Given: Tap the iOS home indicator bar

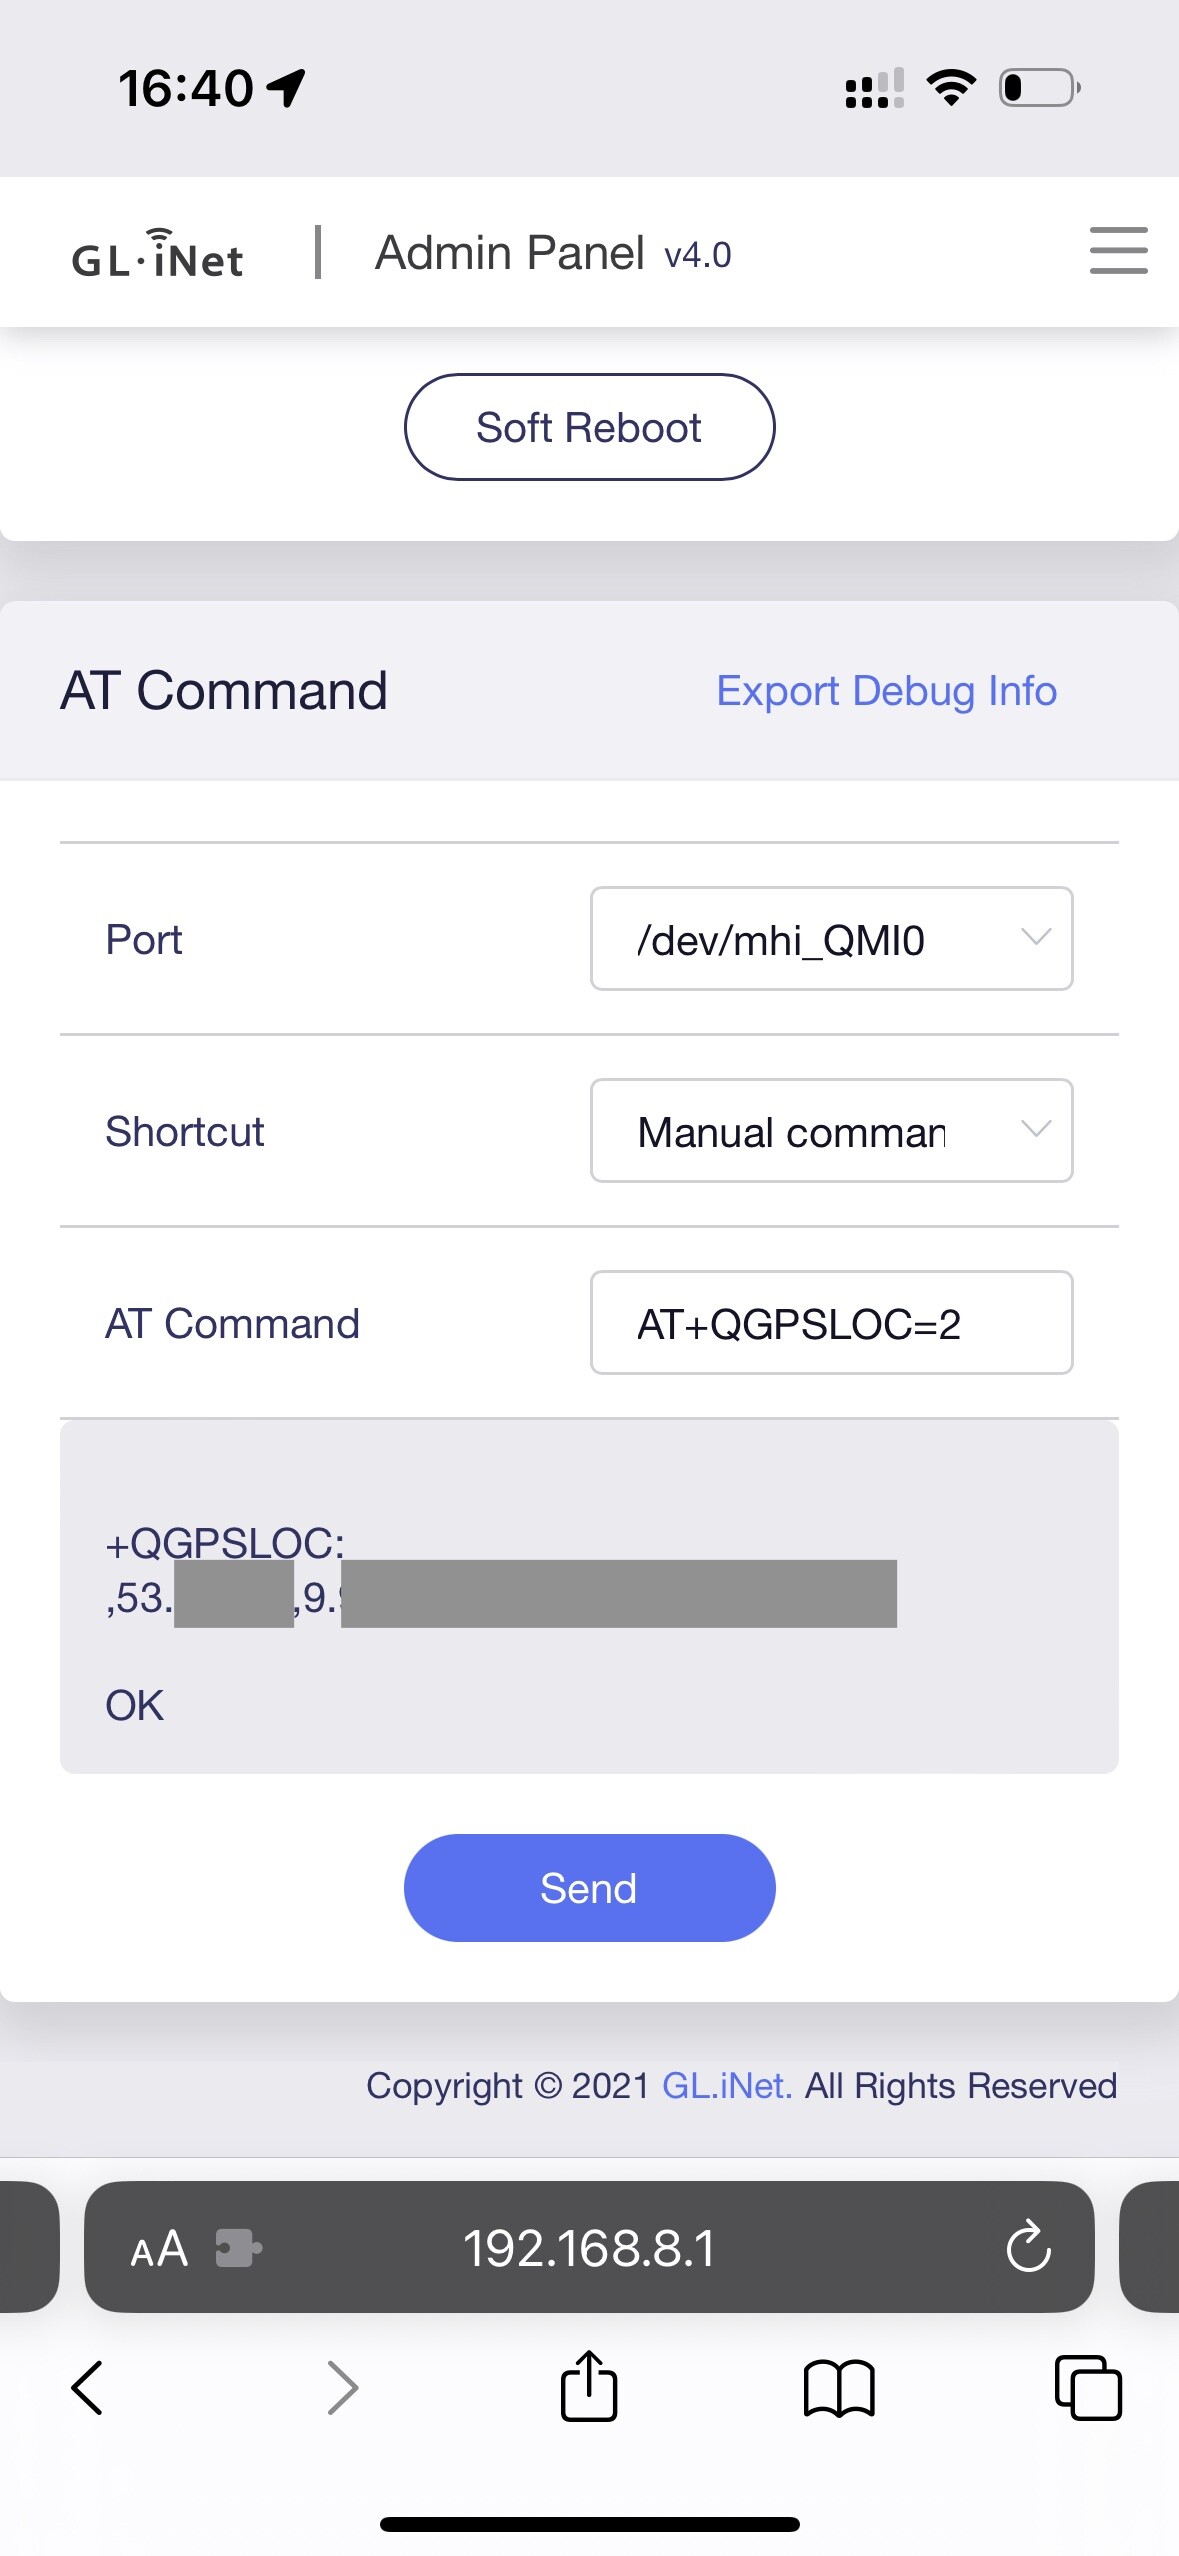Looking at the screenshot, I should click(x=589, y=2524).
